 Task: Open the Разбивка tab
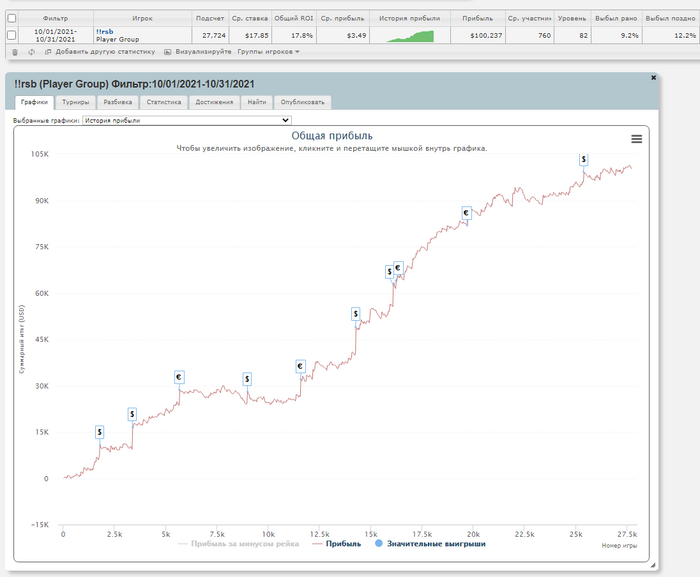click(x=118, y=102)
